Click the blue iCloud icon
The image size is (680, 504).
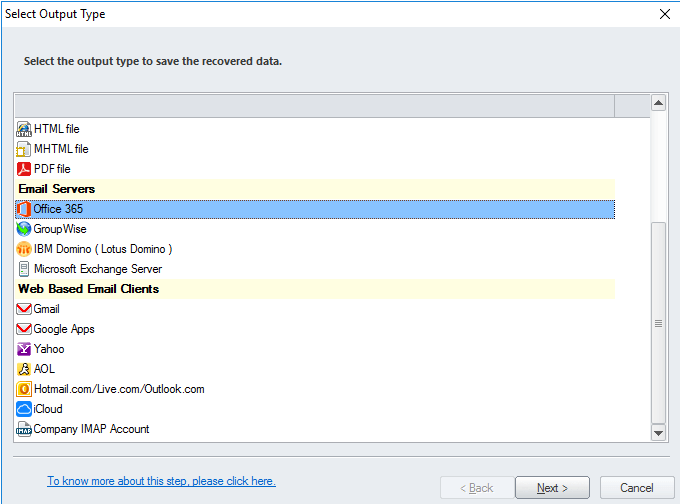[x=24, y=409]
